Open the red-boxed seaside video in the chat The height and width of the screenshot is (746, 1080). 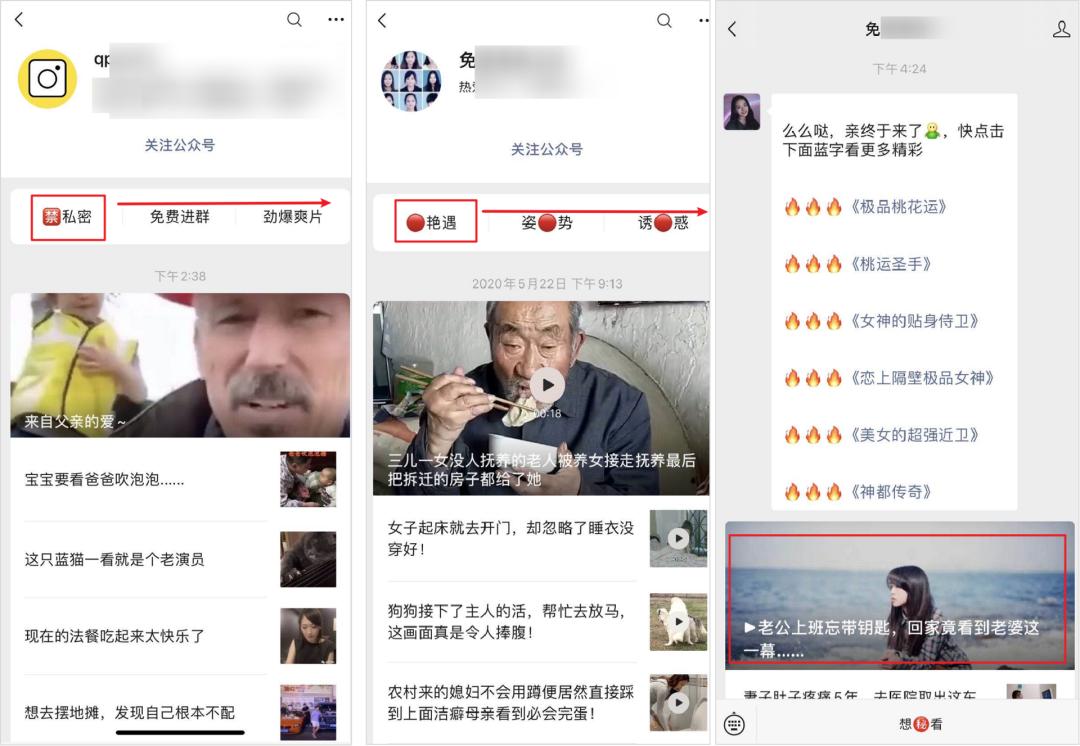(897, 597)
